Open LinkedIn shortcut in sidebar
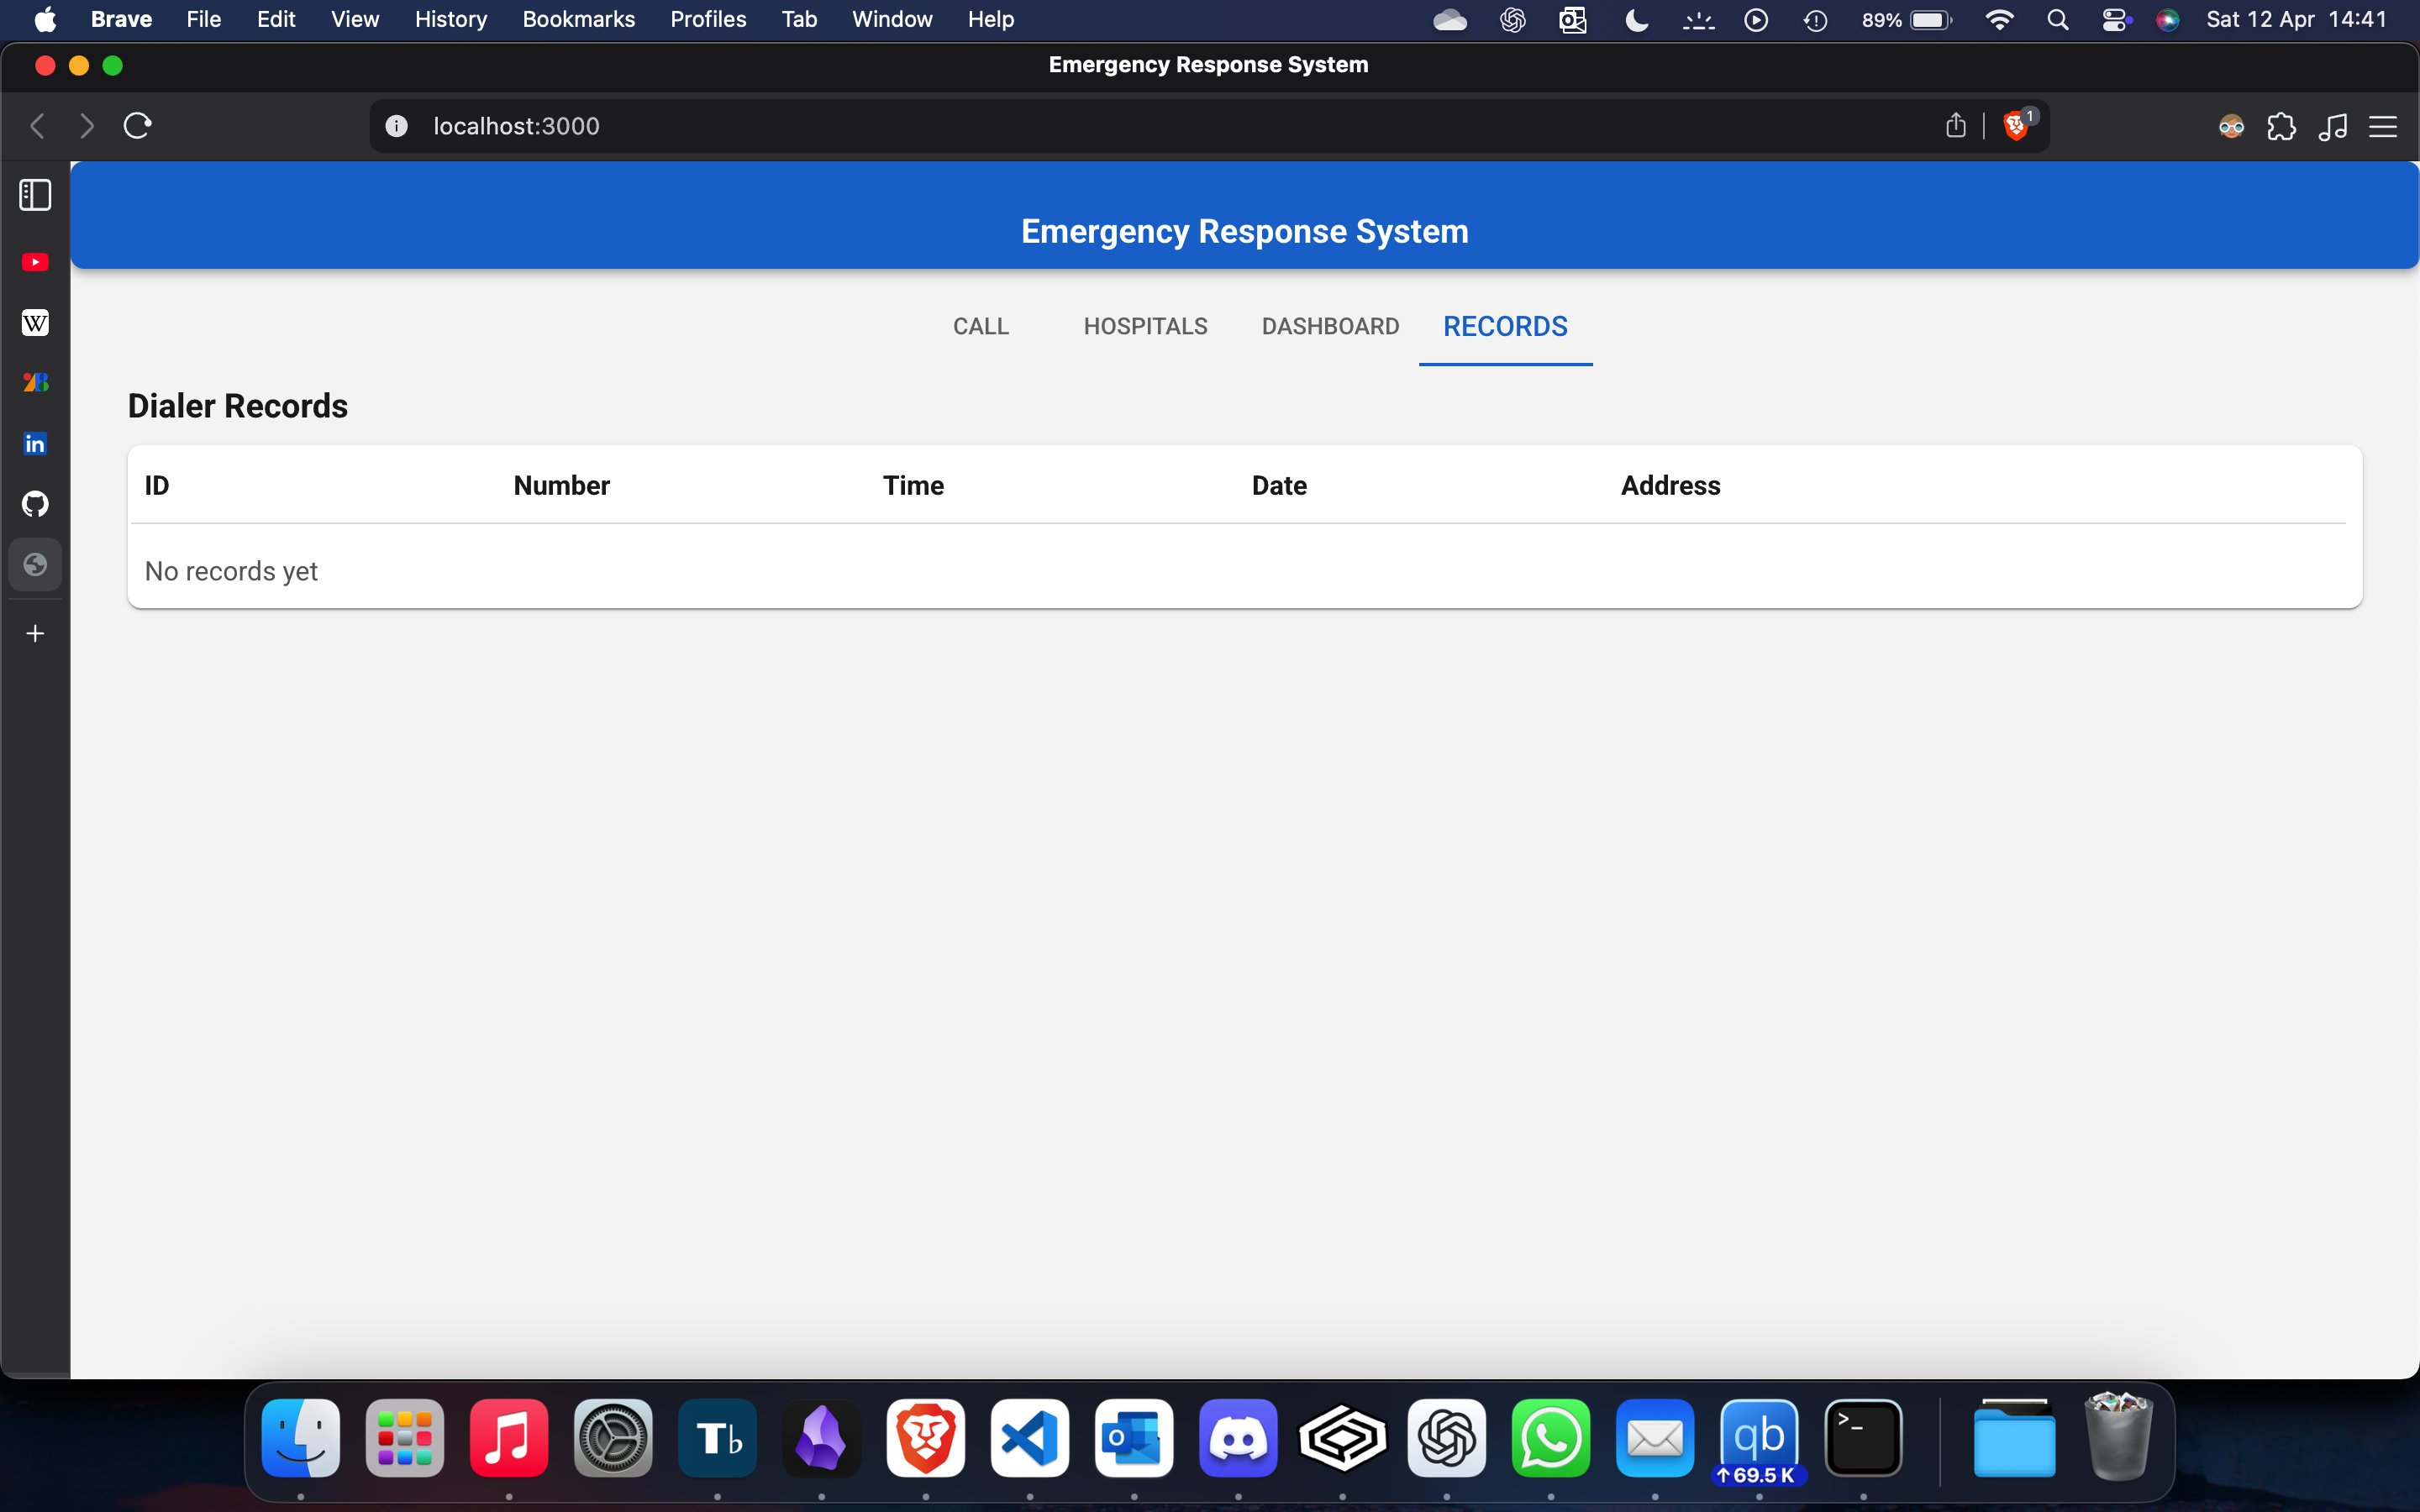This screenshot has height=1512, width=2420. point(35,443)
